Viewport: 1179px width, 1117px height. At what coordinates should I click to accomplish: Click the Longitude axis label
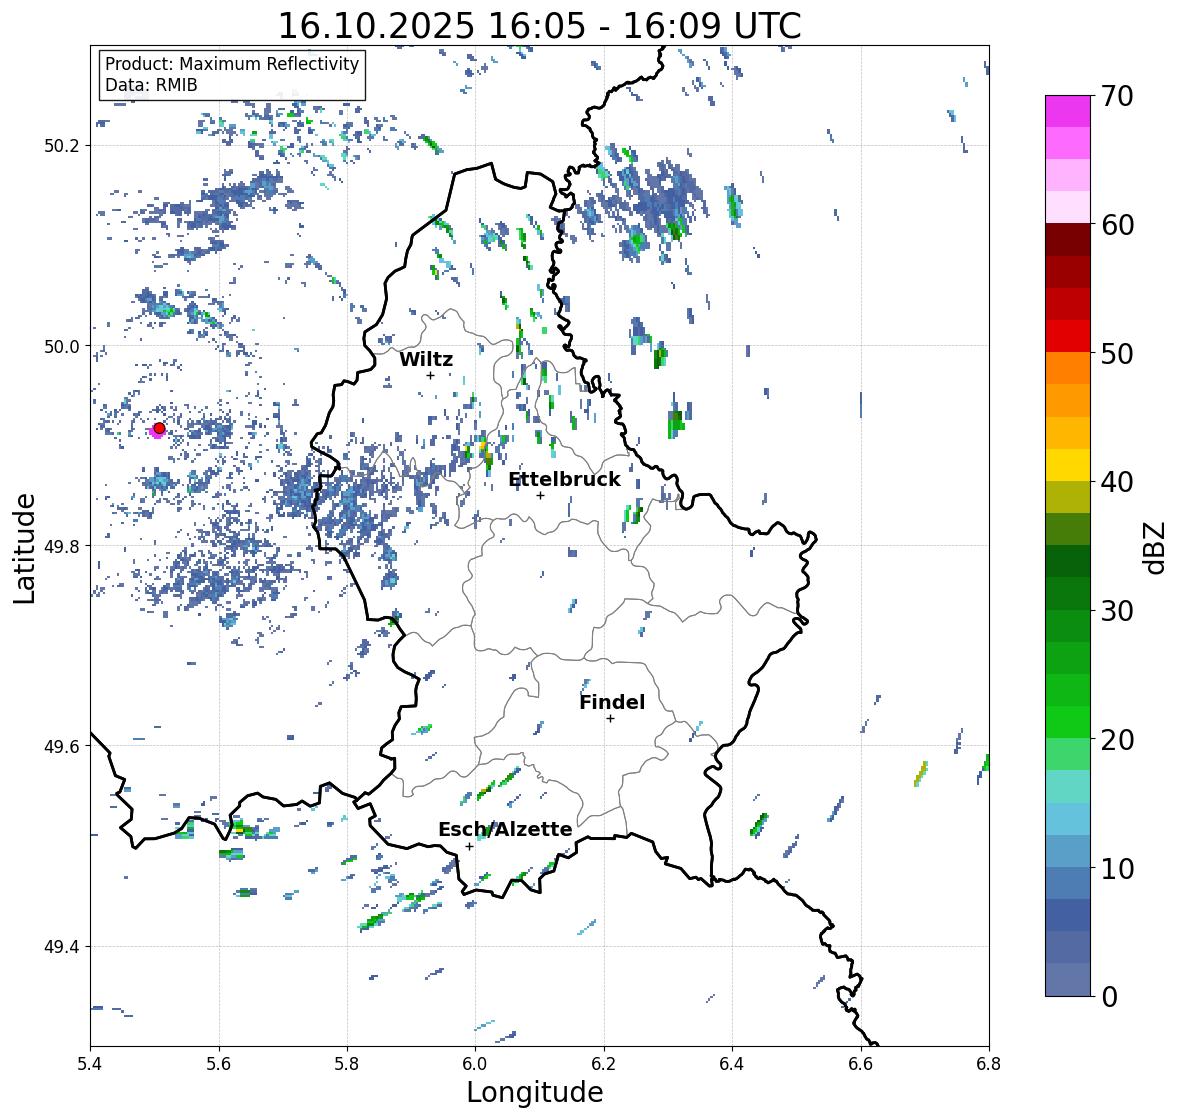[x=535, y=1092]
